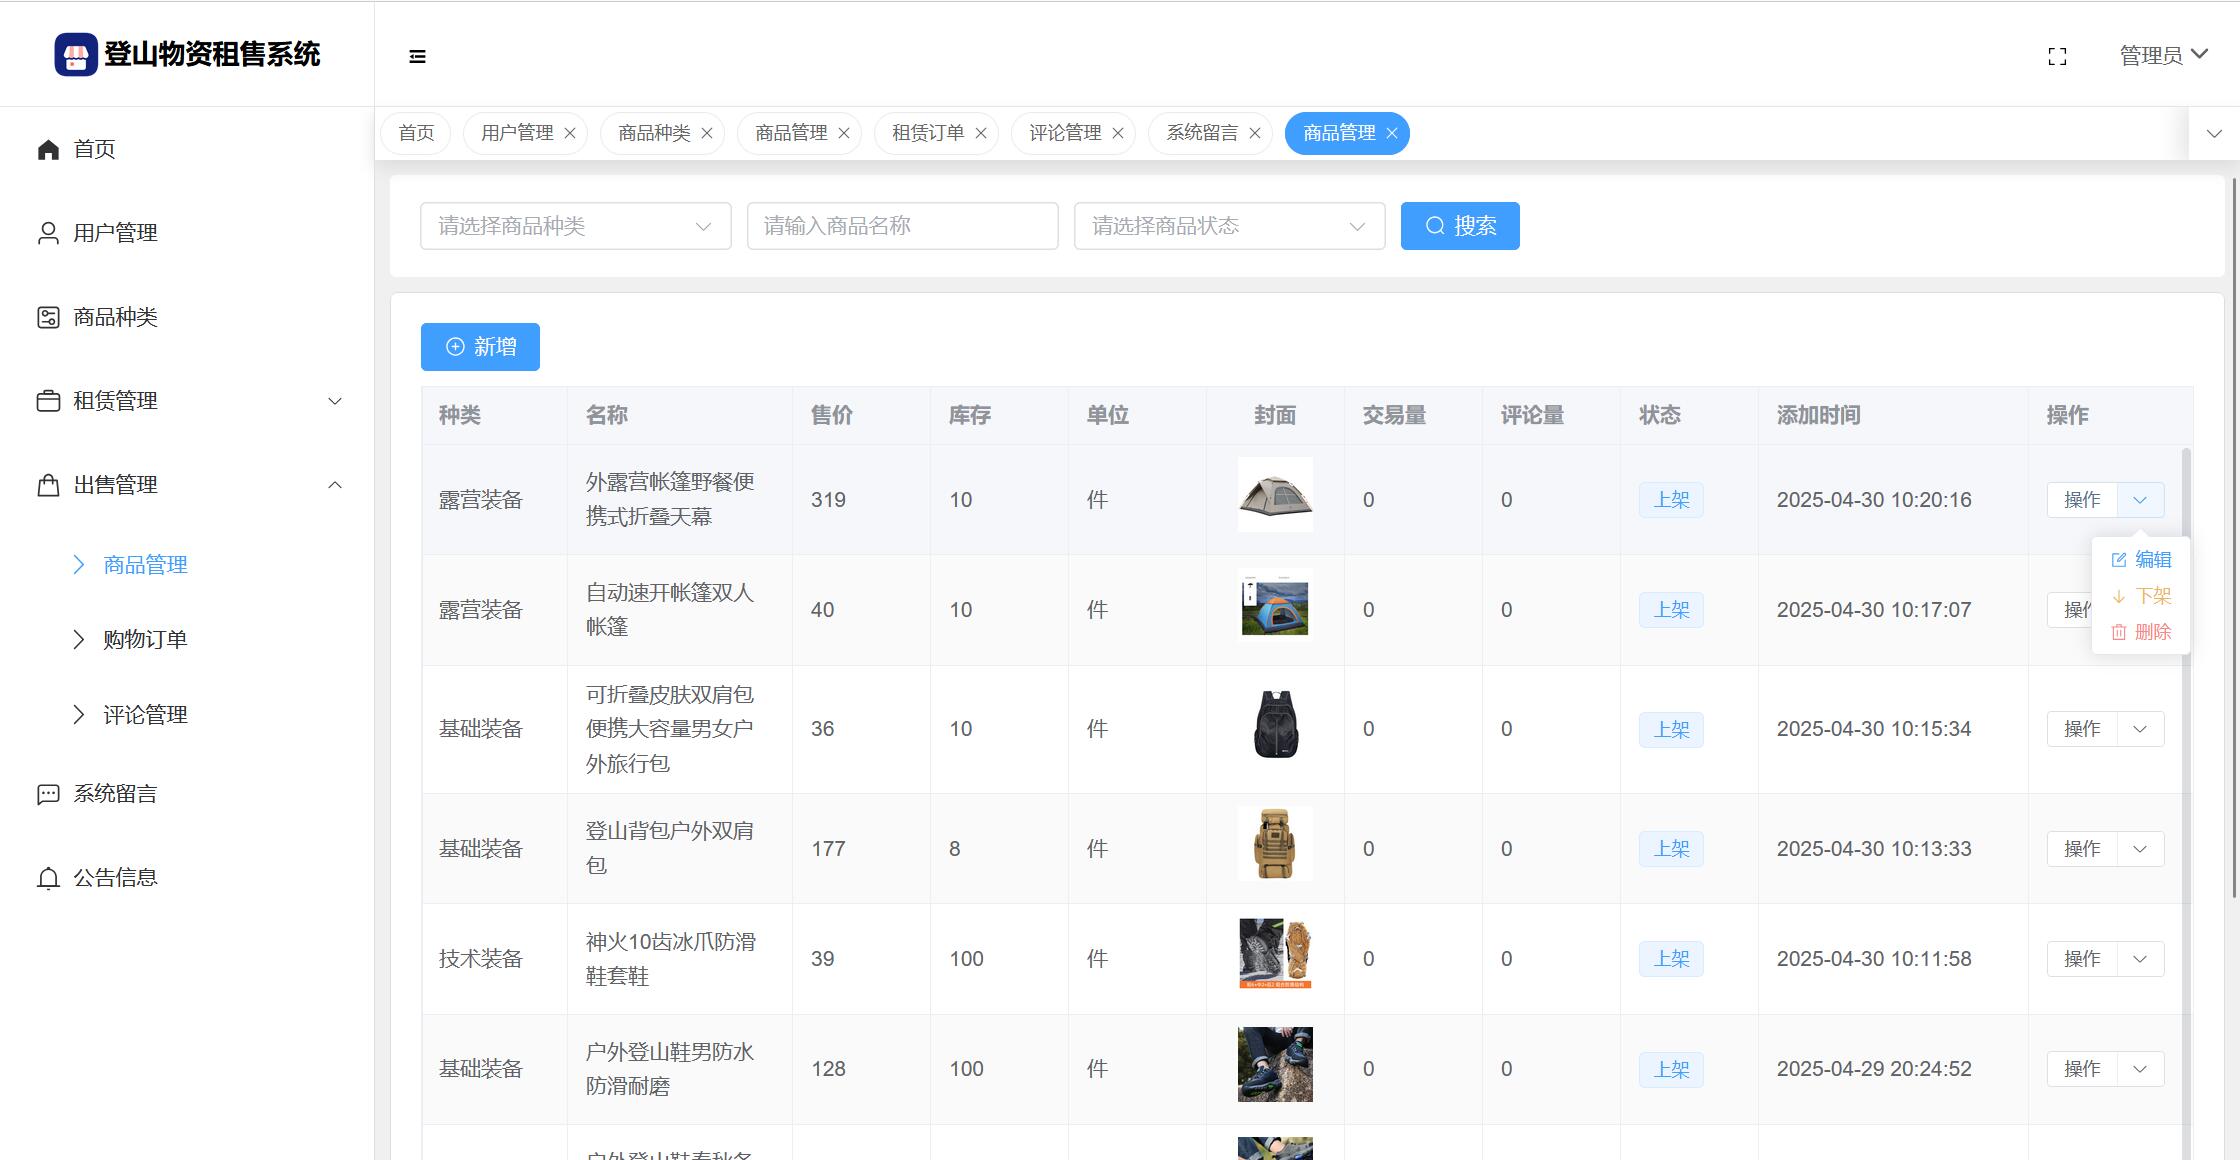Open 公告信息 in the sidebar
2240x1160 pixels.
coord(115,878)
